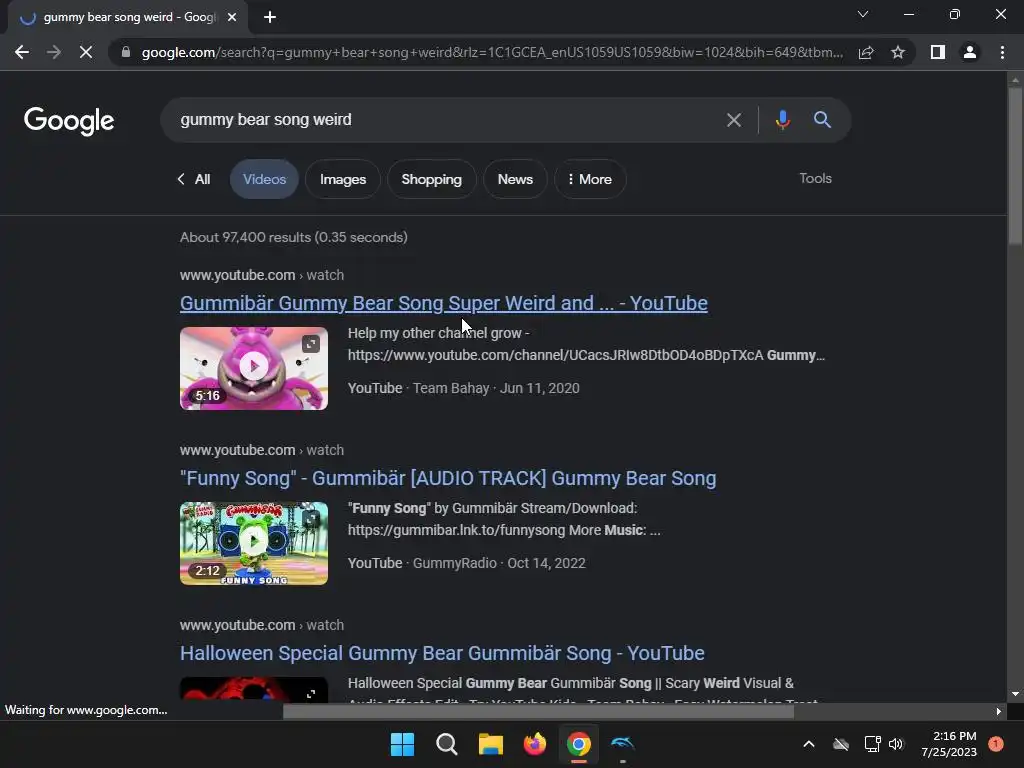This screenshot has width=1024, height=768.
Task: Open the notification badge in the taskbar
Action: pos(996,744)
